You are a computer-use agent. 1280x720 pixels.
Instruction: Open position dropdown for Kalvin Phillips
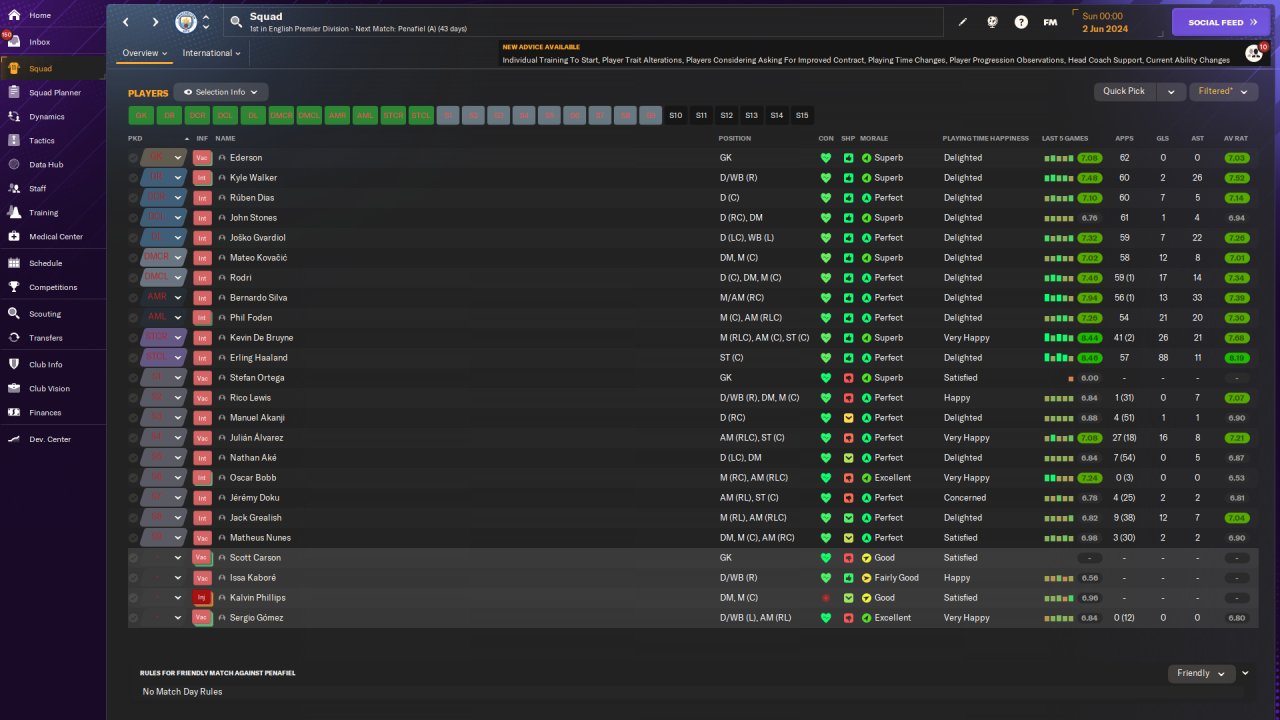tap(178, 598)
